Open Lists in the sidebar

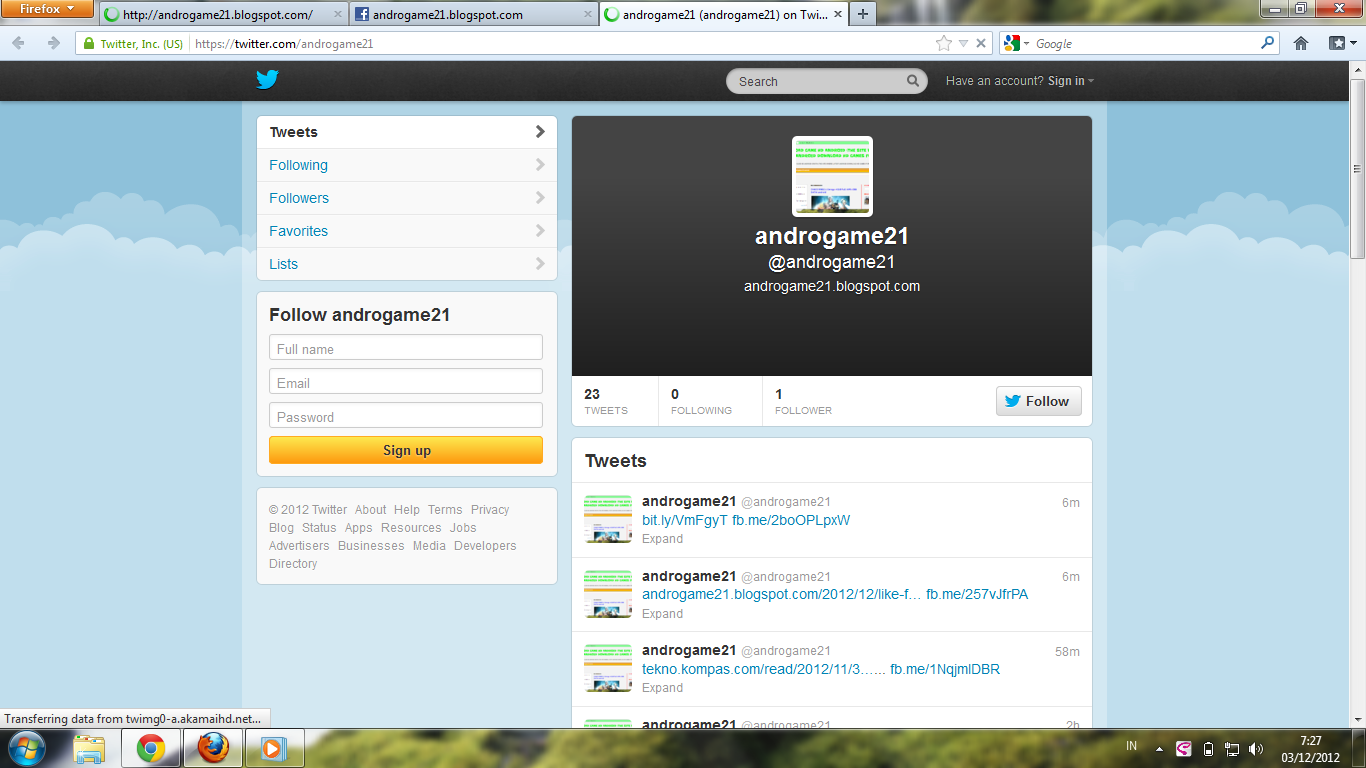coord(407,264)
